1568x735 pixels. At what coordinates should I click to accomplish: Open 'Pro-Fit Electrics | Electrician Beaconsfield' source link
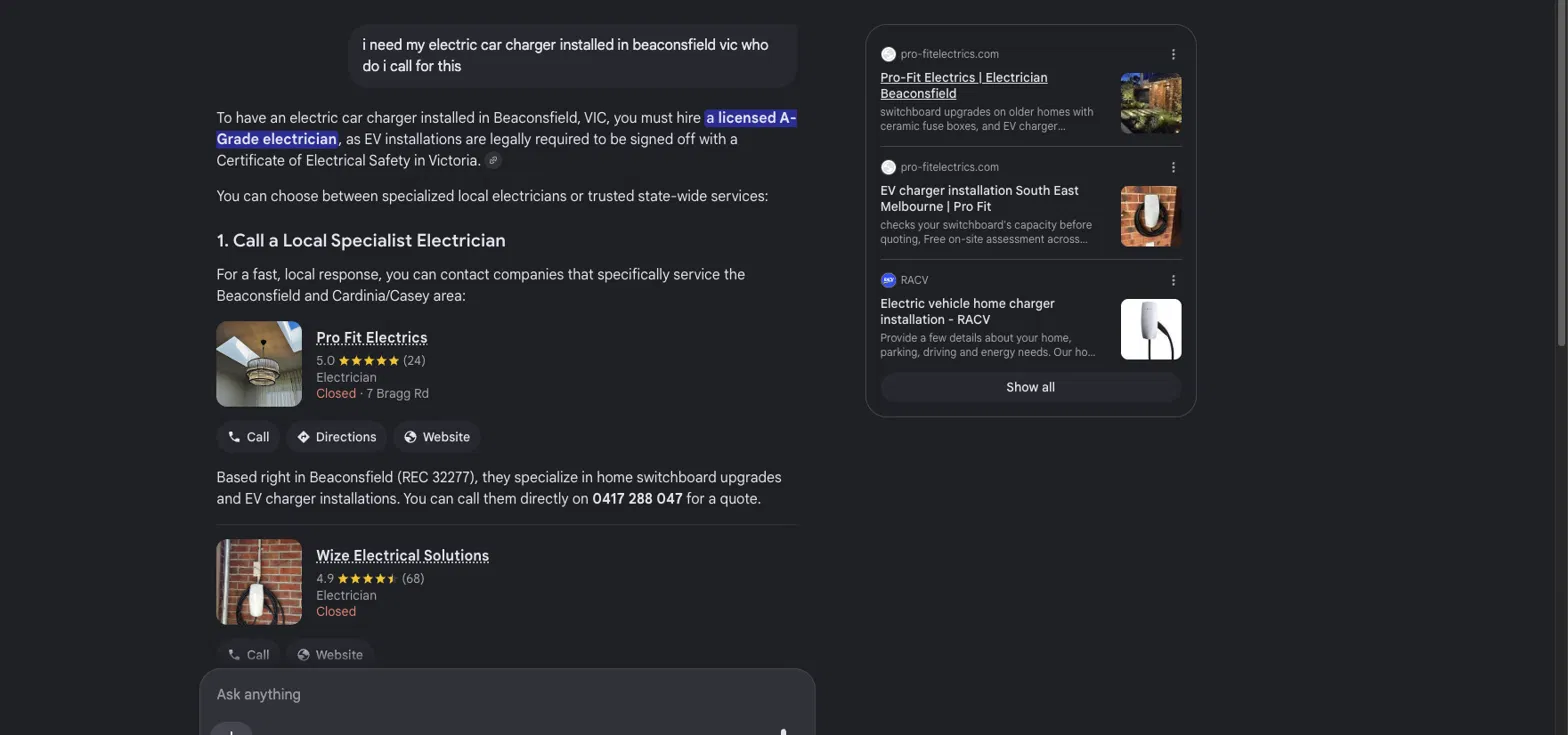coord(964,85)
